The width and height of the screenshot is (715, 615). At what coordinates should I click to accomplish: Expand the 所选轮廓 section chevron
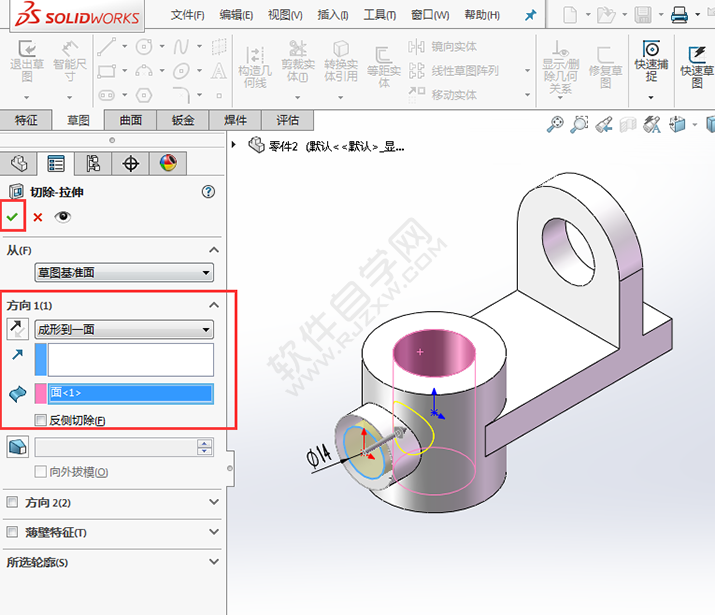214,562
